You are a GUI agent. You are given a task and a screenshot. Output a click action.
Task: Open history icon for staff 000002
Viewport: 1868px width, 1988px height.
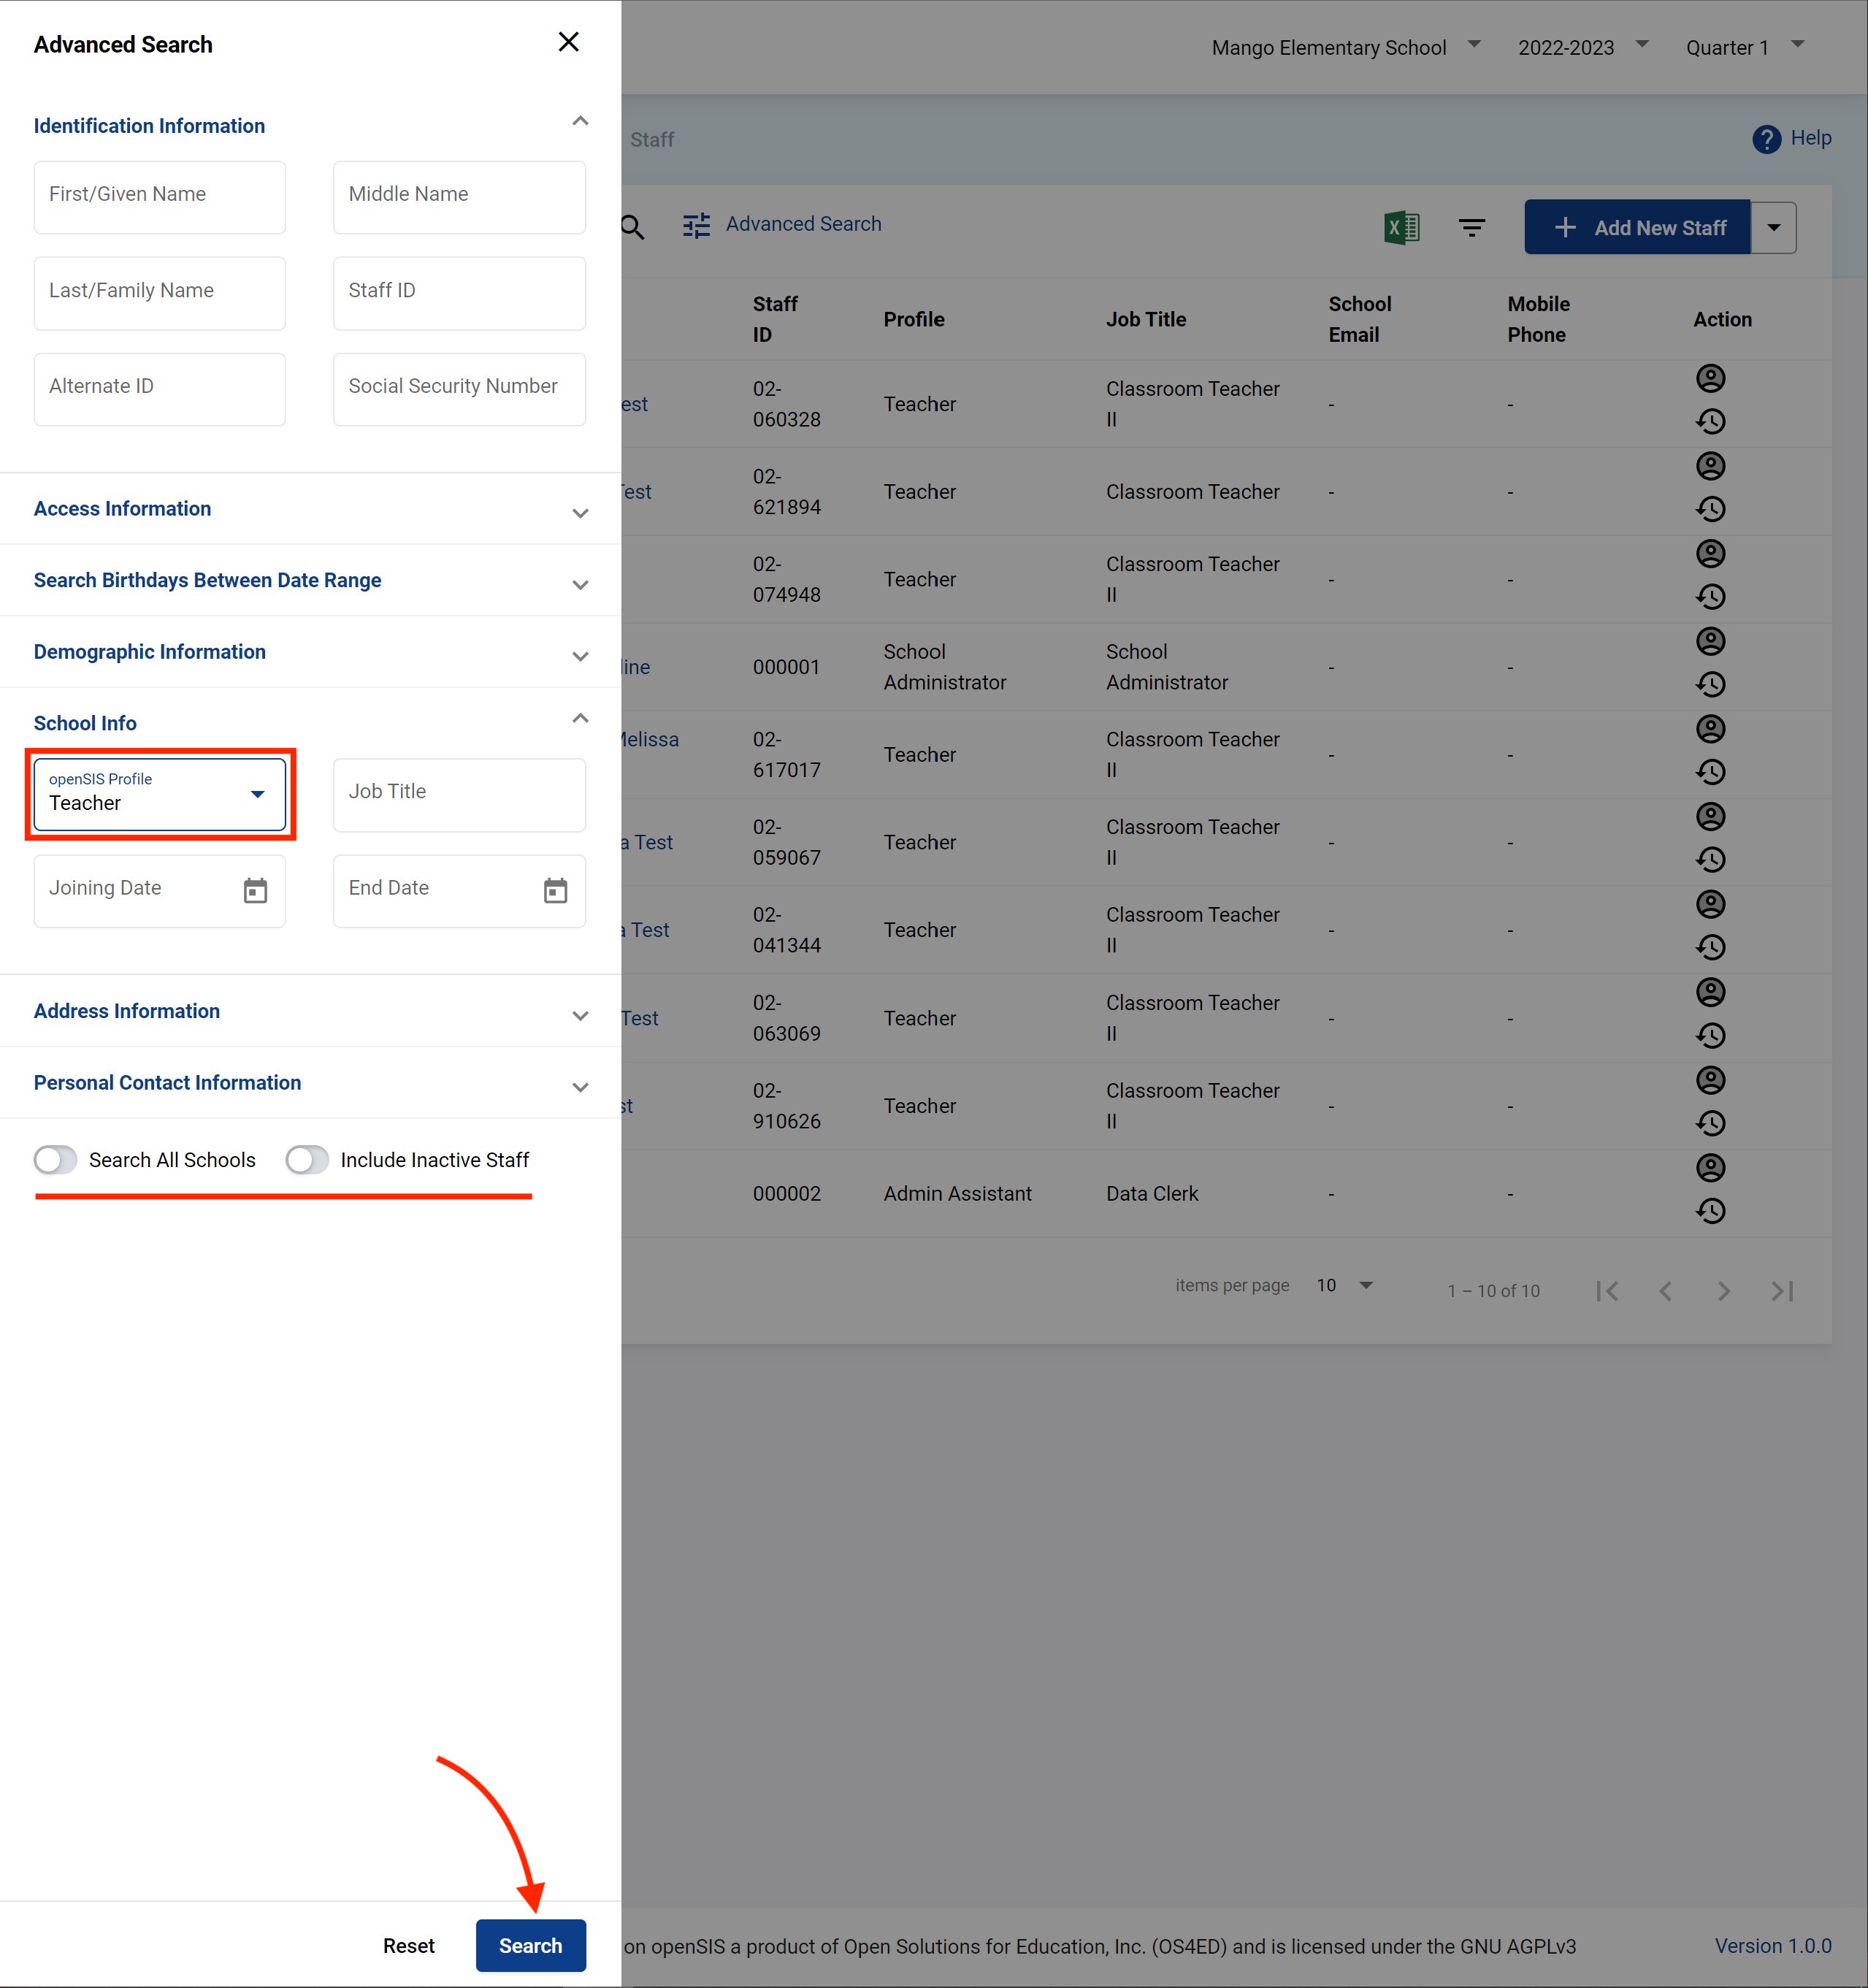[1710, 1211]
